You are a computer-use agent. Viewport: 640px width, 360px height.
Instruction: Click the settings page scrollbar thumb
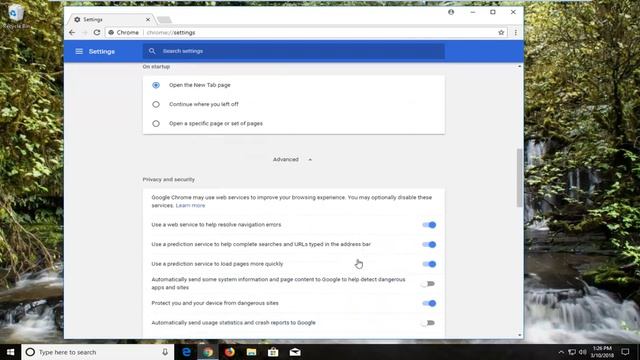(520, 178)
